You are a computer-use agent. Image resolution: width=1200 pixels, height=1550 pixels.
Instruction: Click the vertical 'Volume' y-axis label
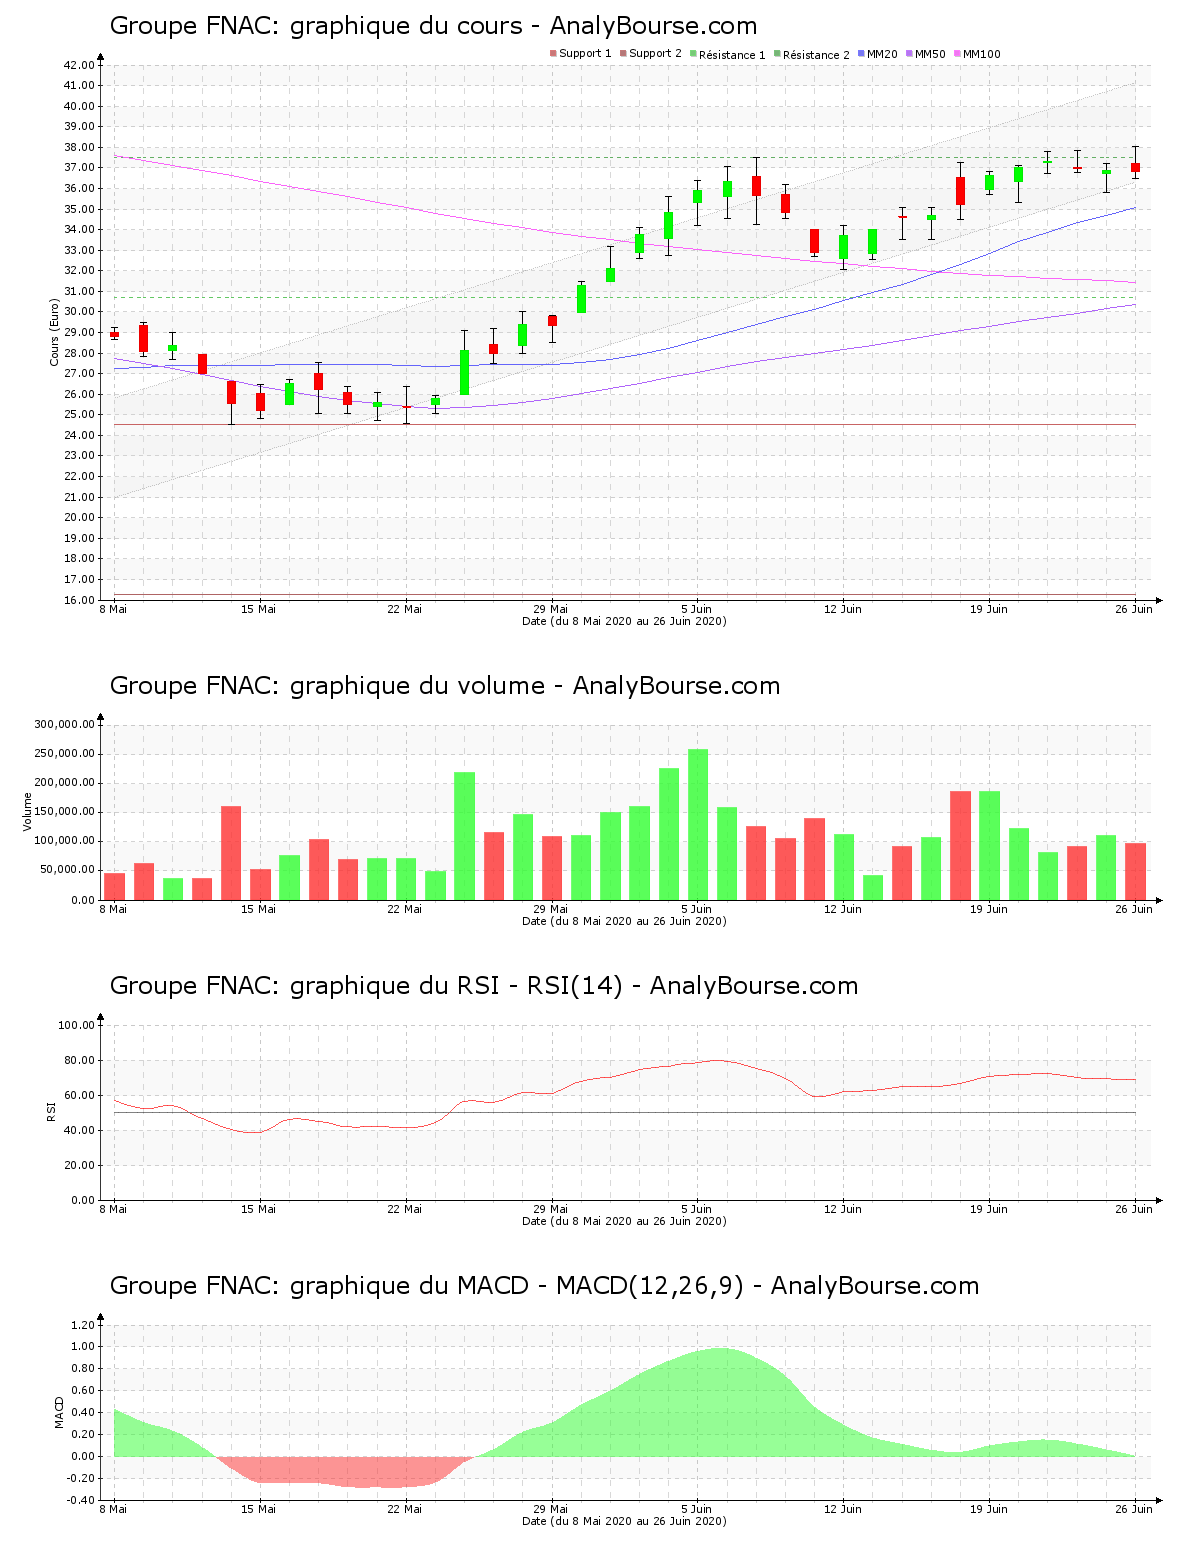[x=27, y=811]
